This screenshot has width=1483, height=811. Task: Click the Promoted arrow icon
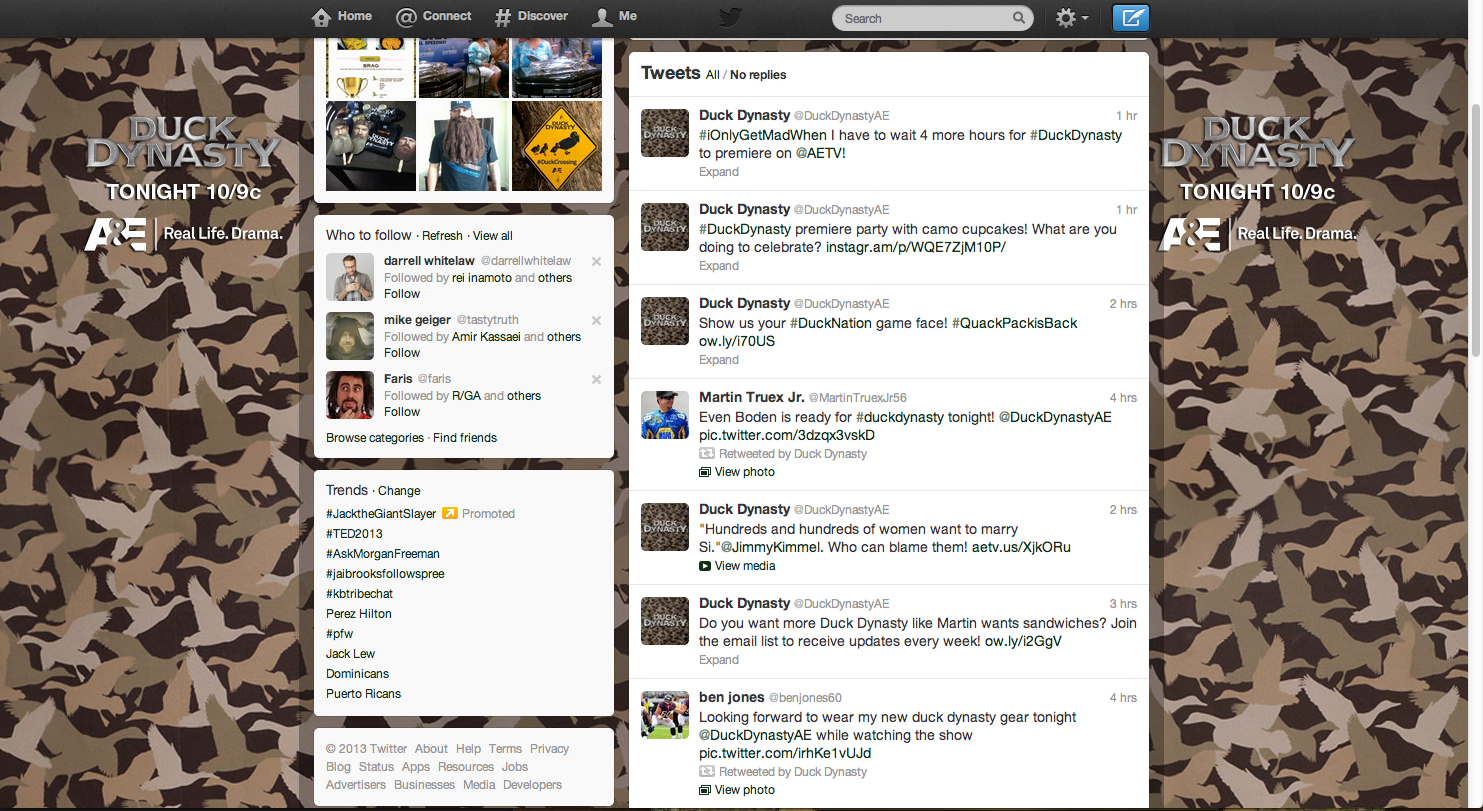[x=450, y=514]
